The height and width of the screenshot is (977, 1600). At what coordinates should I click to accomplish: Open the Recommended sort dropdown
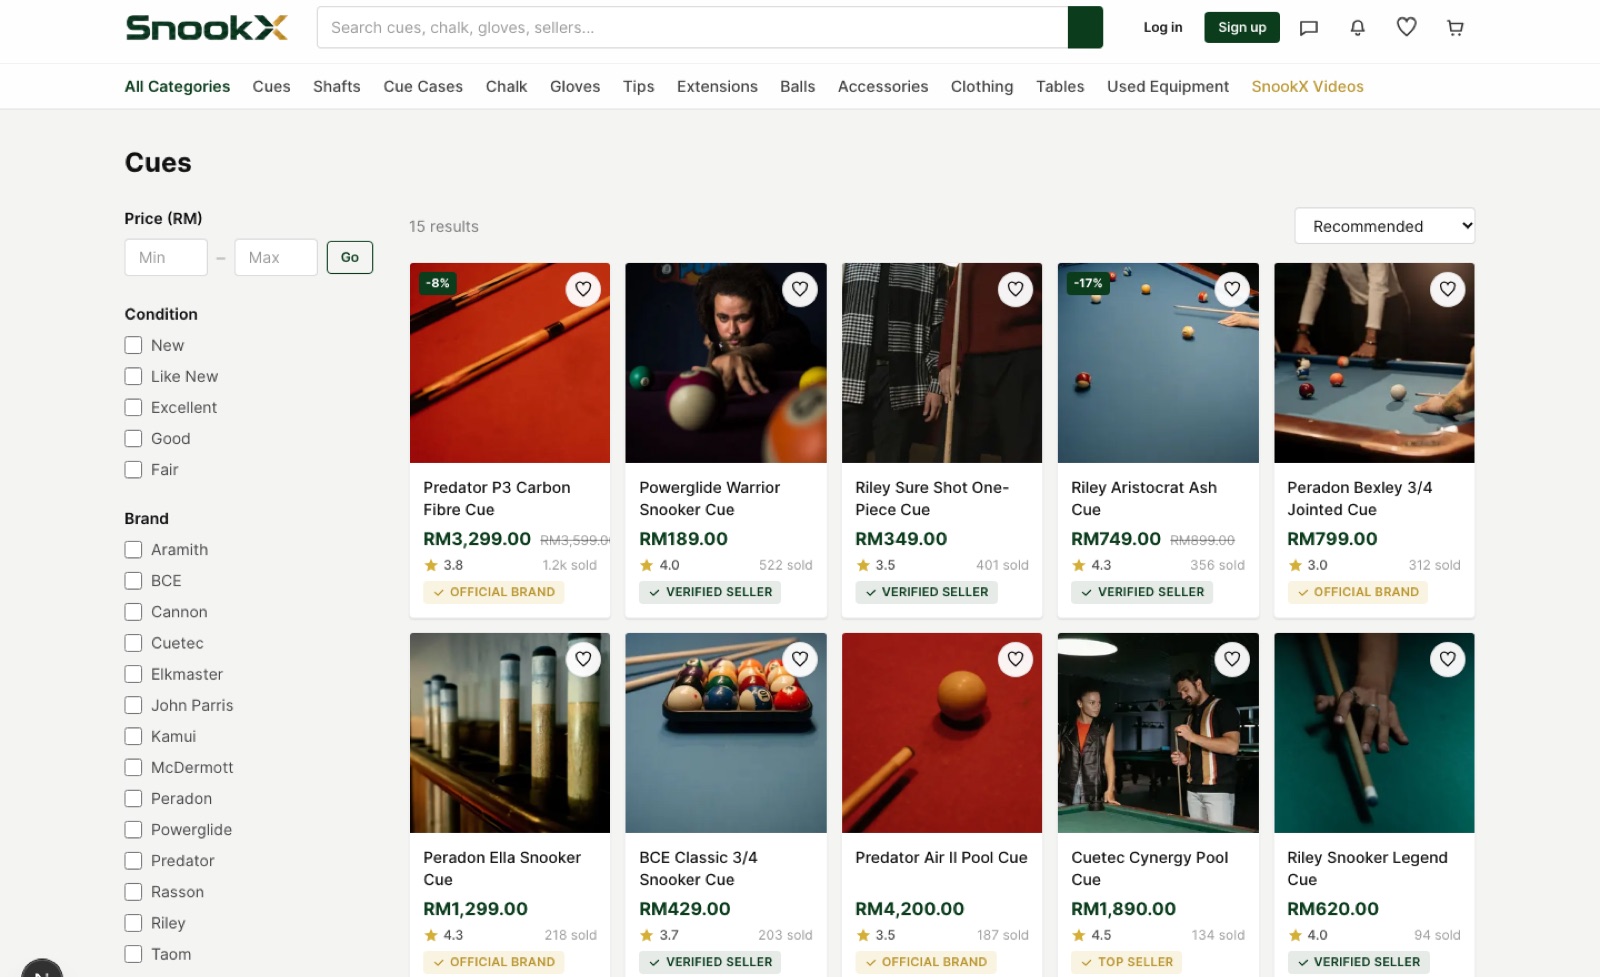[1384, 226]
